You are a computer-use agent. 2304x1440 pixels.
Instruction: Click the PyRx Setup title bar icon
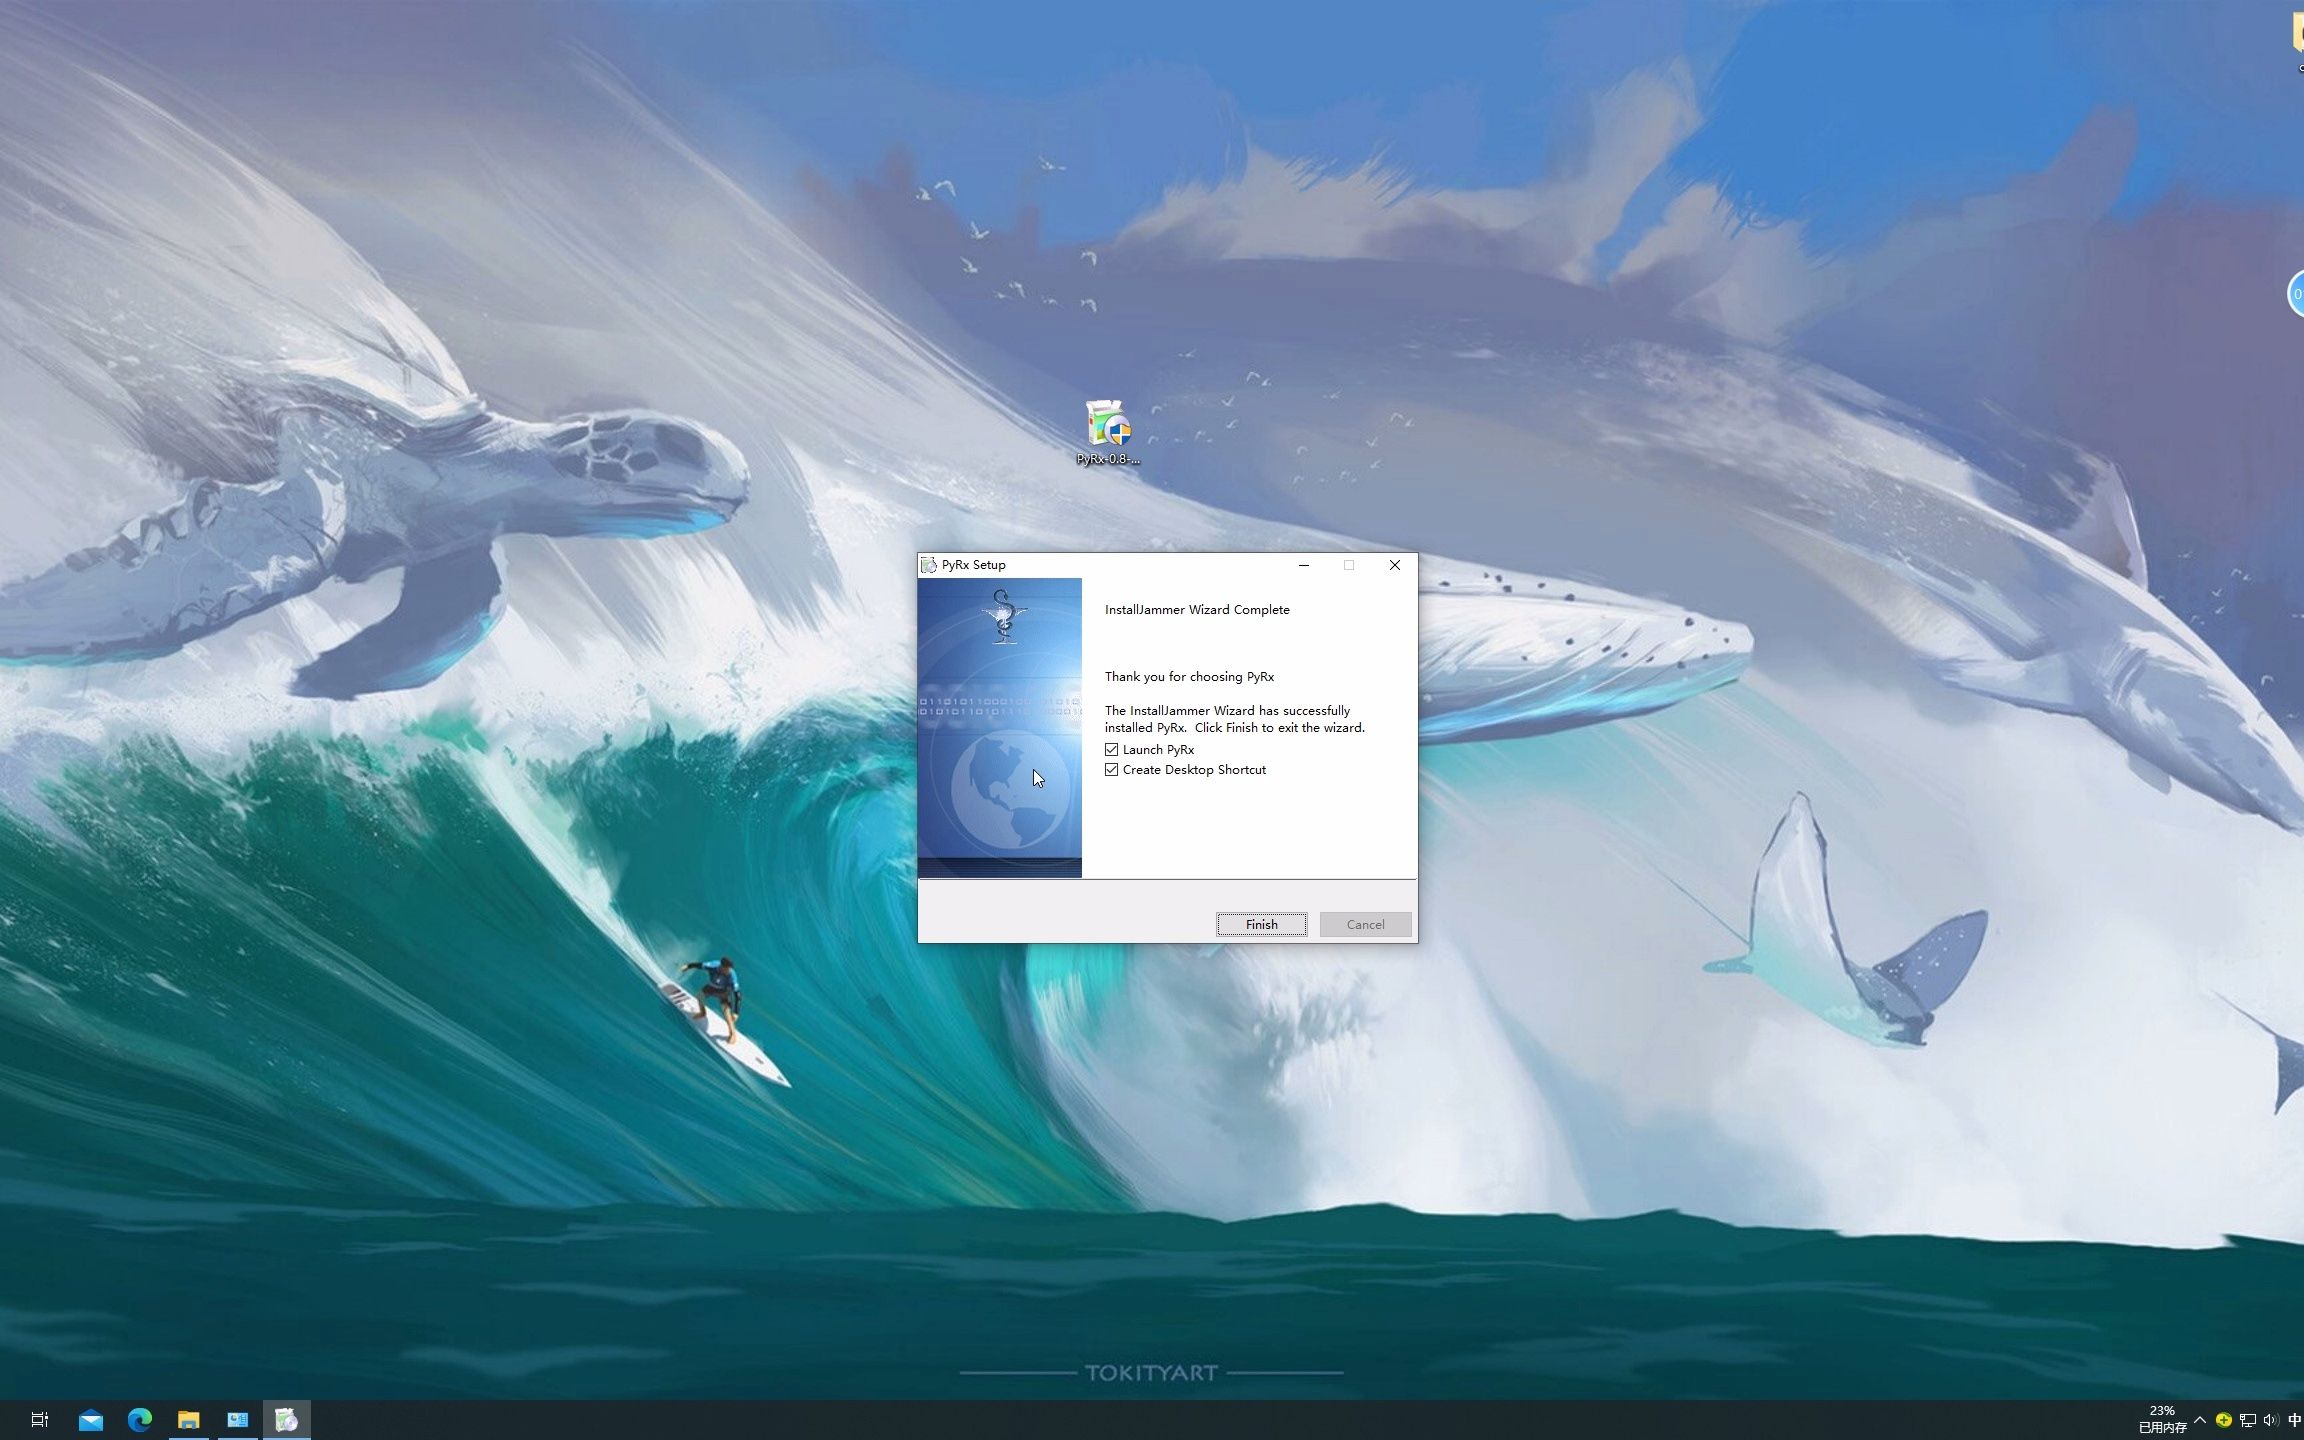[x=929, y=565]
